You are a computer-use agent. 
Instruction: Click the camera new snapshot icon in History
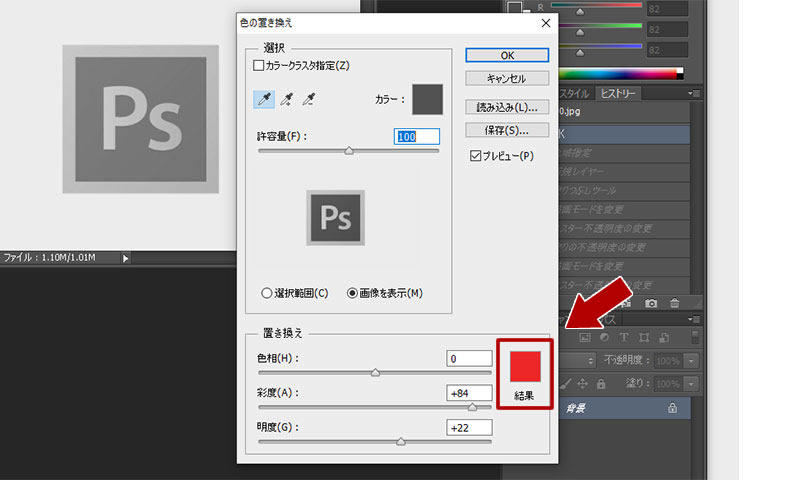pos(651,304)
